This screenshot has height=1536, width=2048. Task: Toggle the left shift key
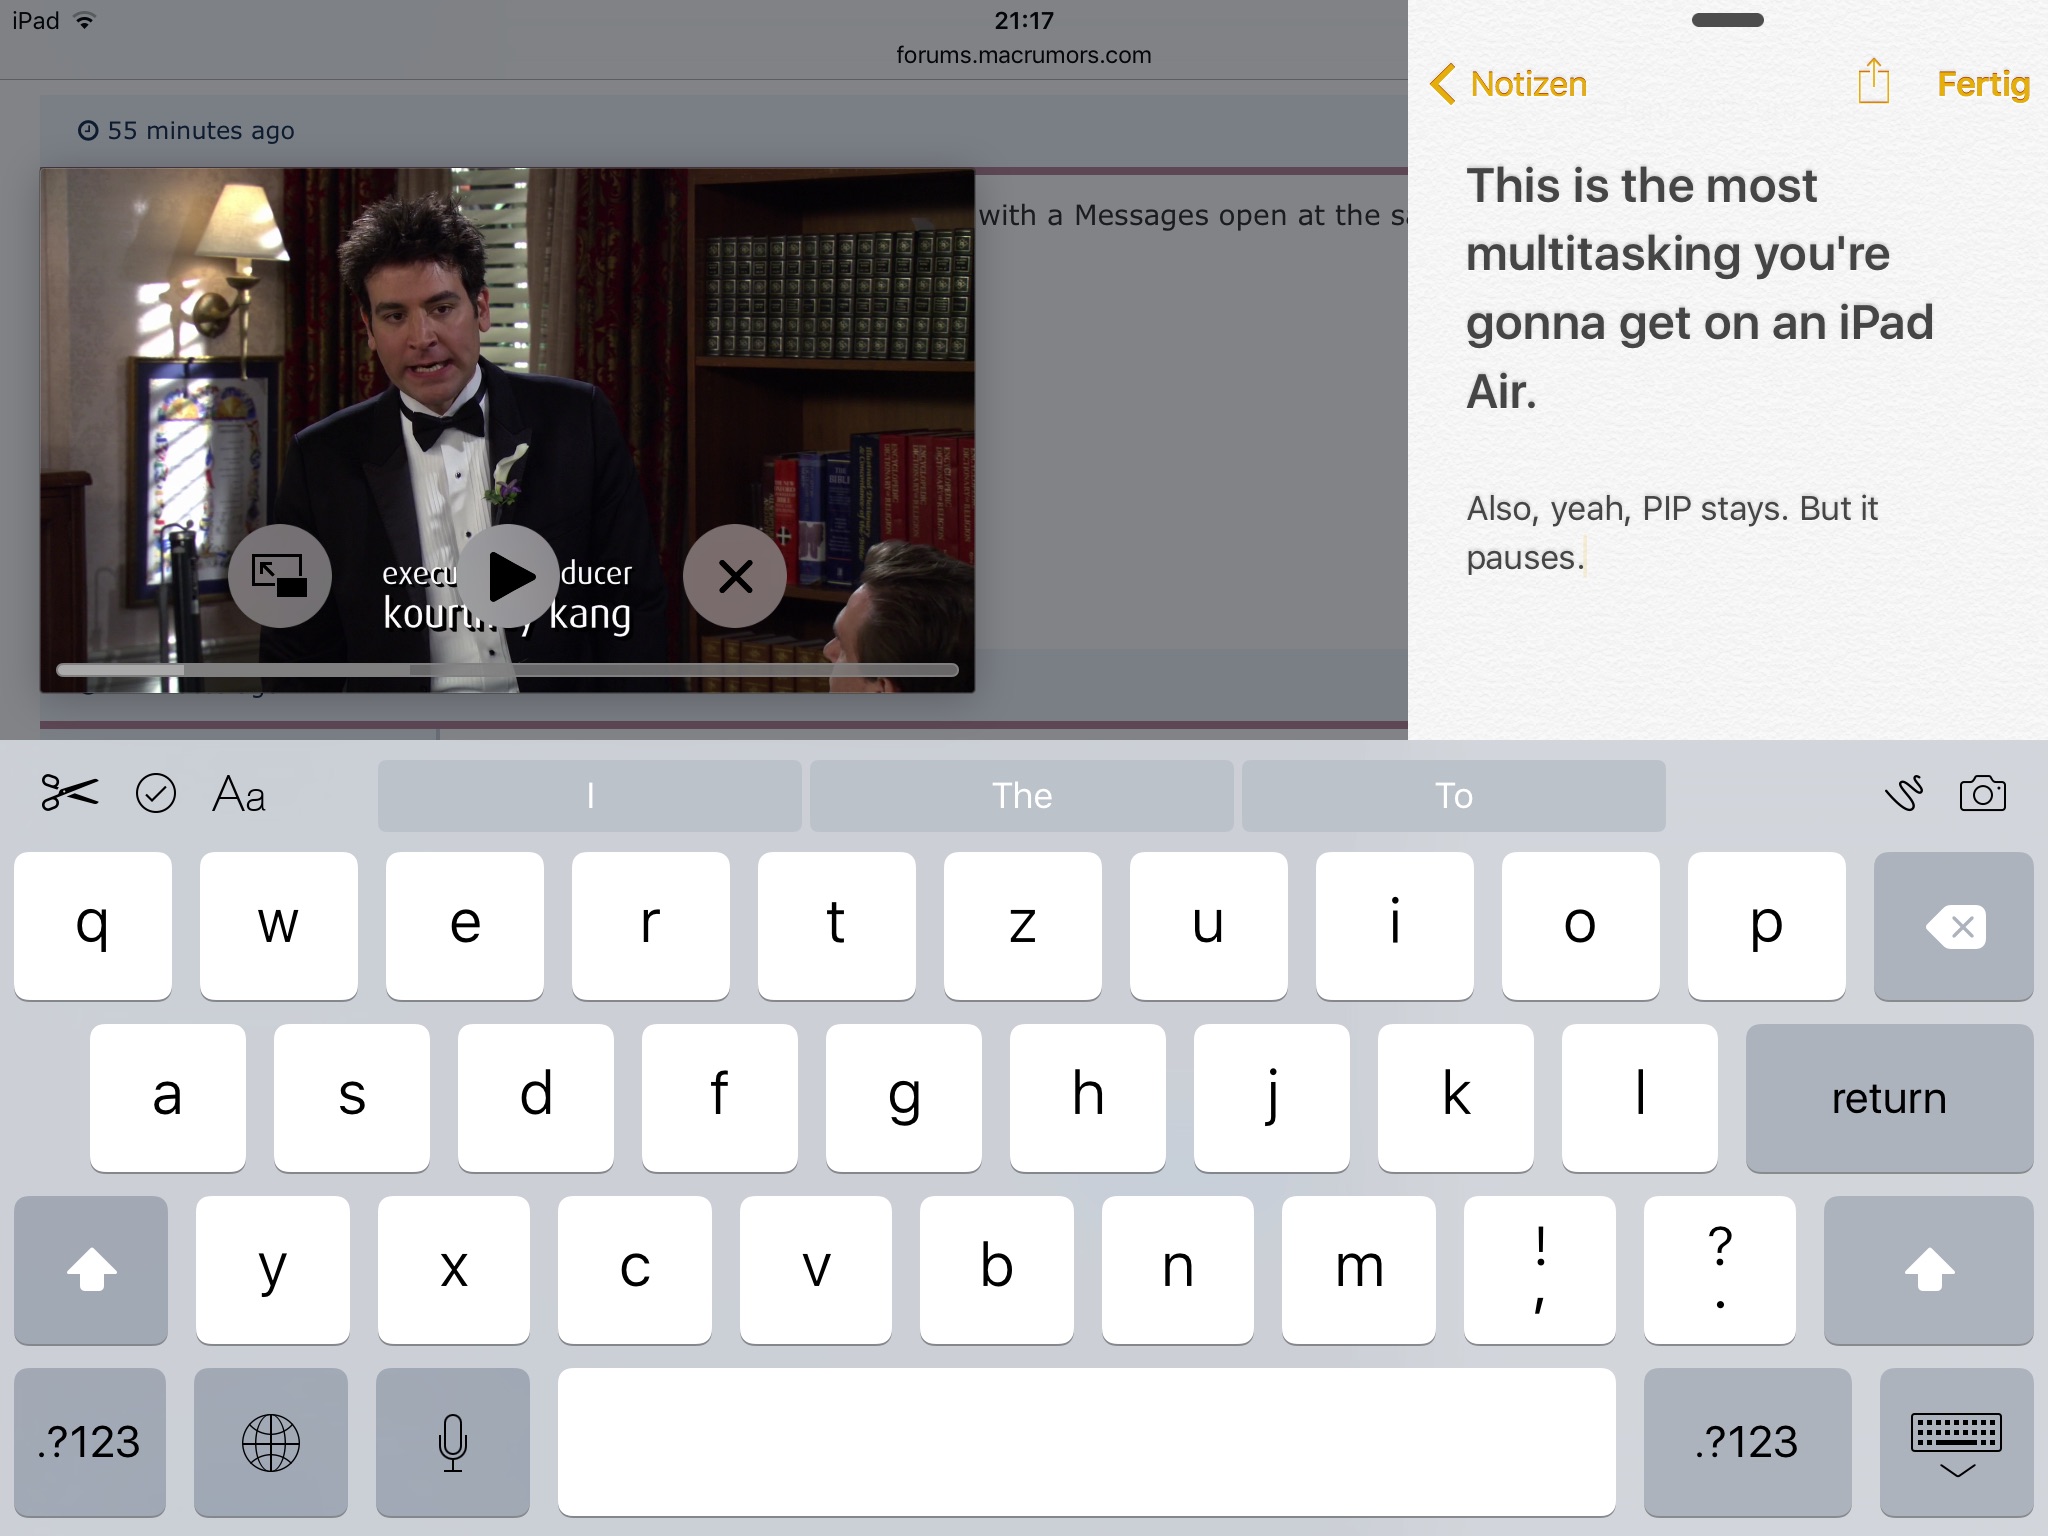[91, 1270]
